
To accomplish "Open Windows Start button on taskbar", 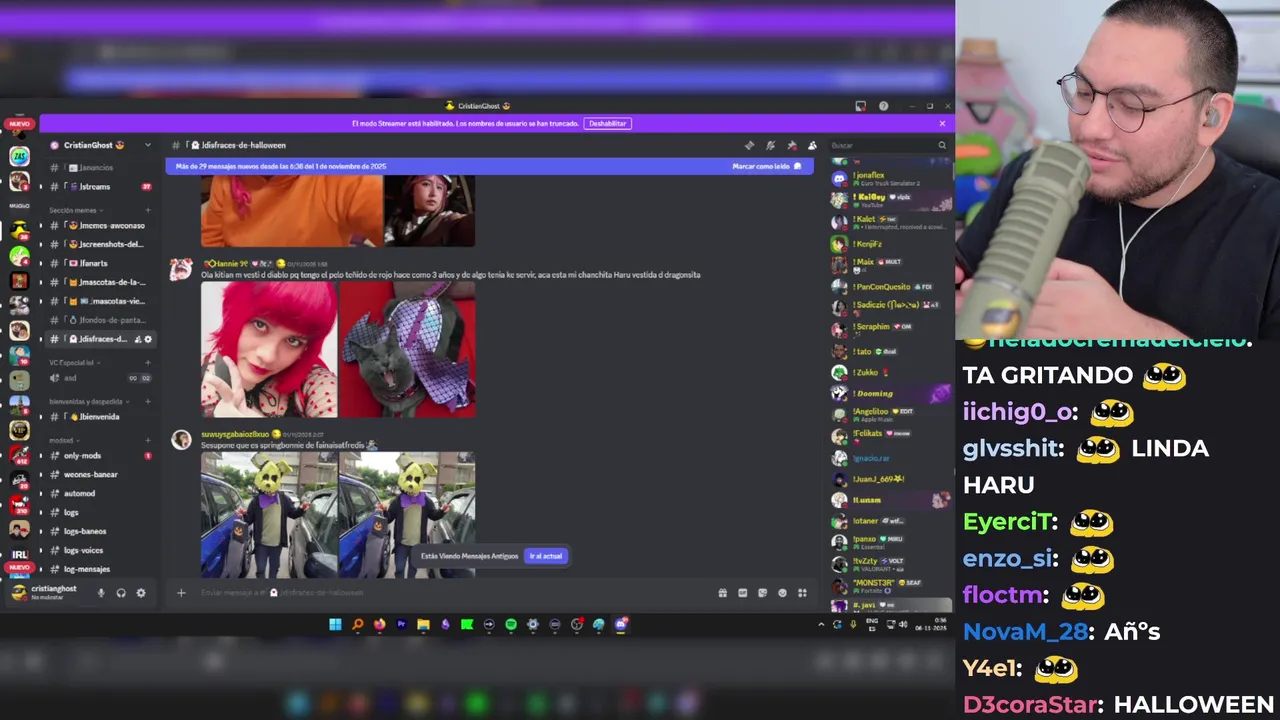I will tap(335, 625).
